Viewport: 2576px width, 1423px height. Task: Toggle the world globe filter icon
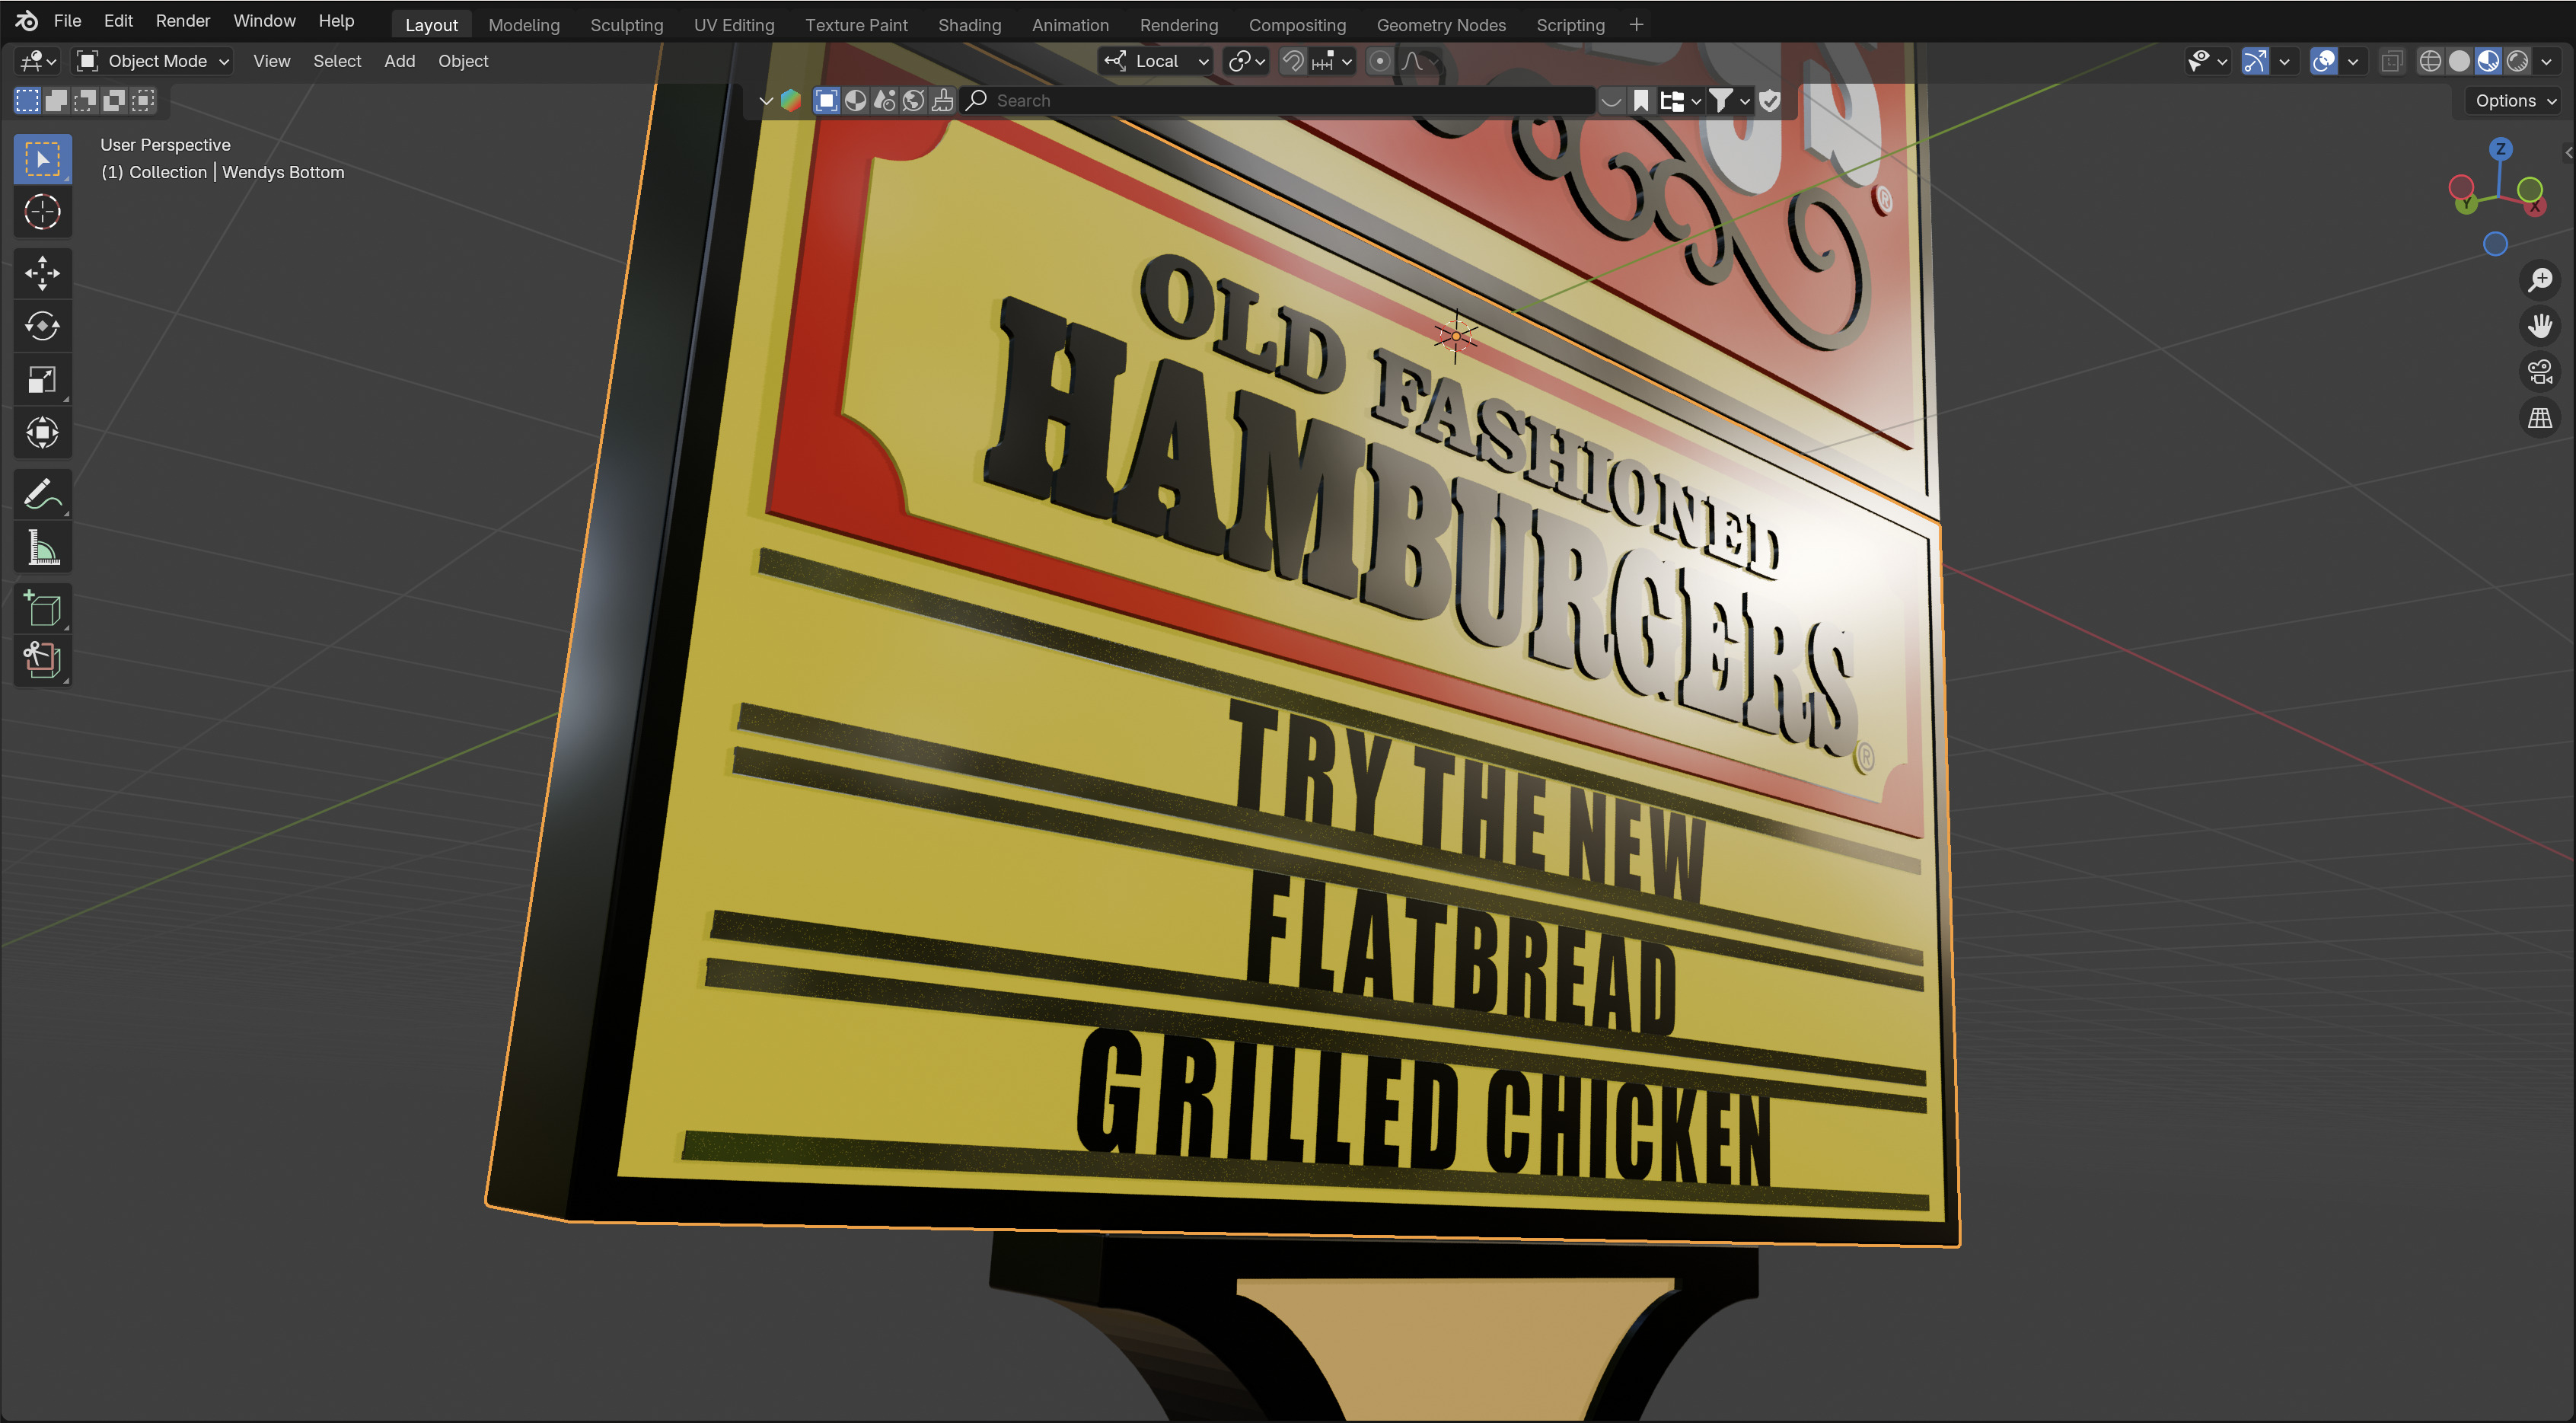(x=913, y=100)
